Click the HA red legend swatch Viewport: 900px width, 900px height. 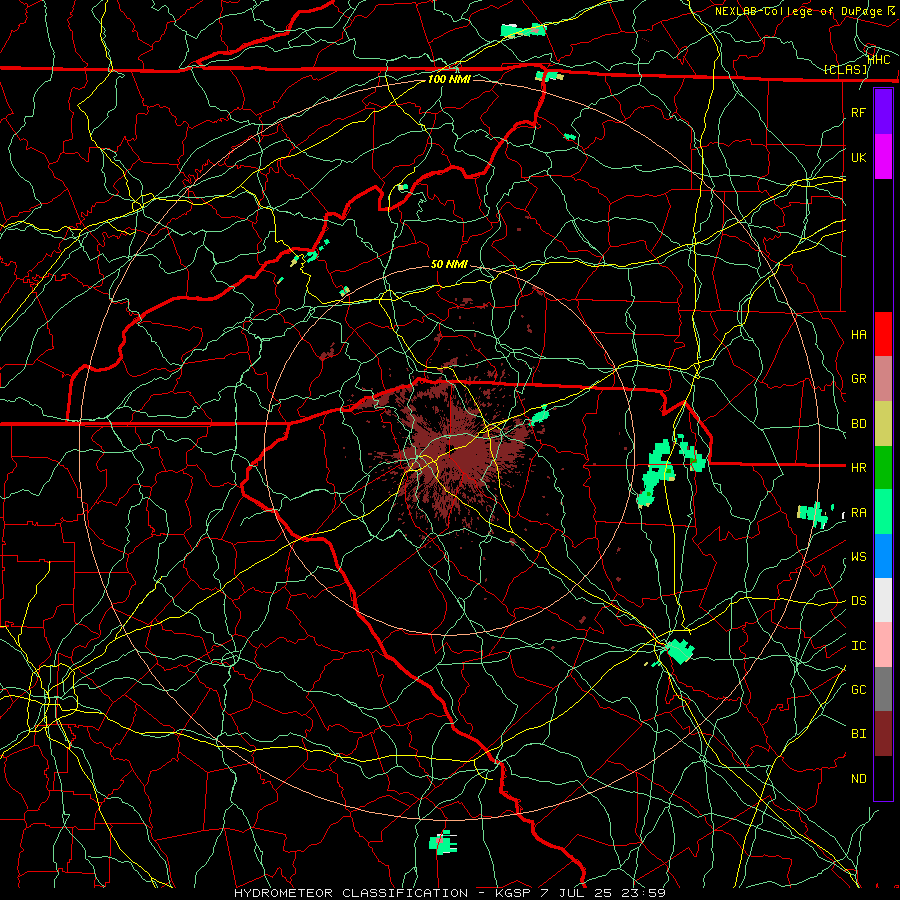coord(883,334)
